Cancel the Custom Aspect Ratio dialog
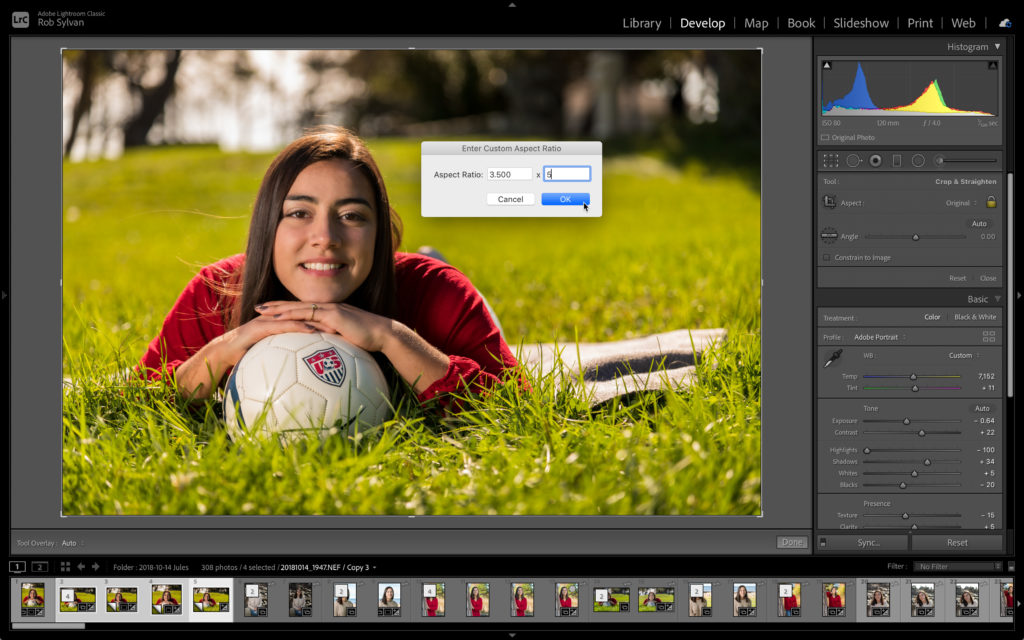Screen dimensions: 1024x640 510,199
